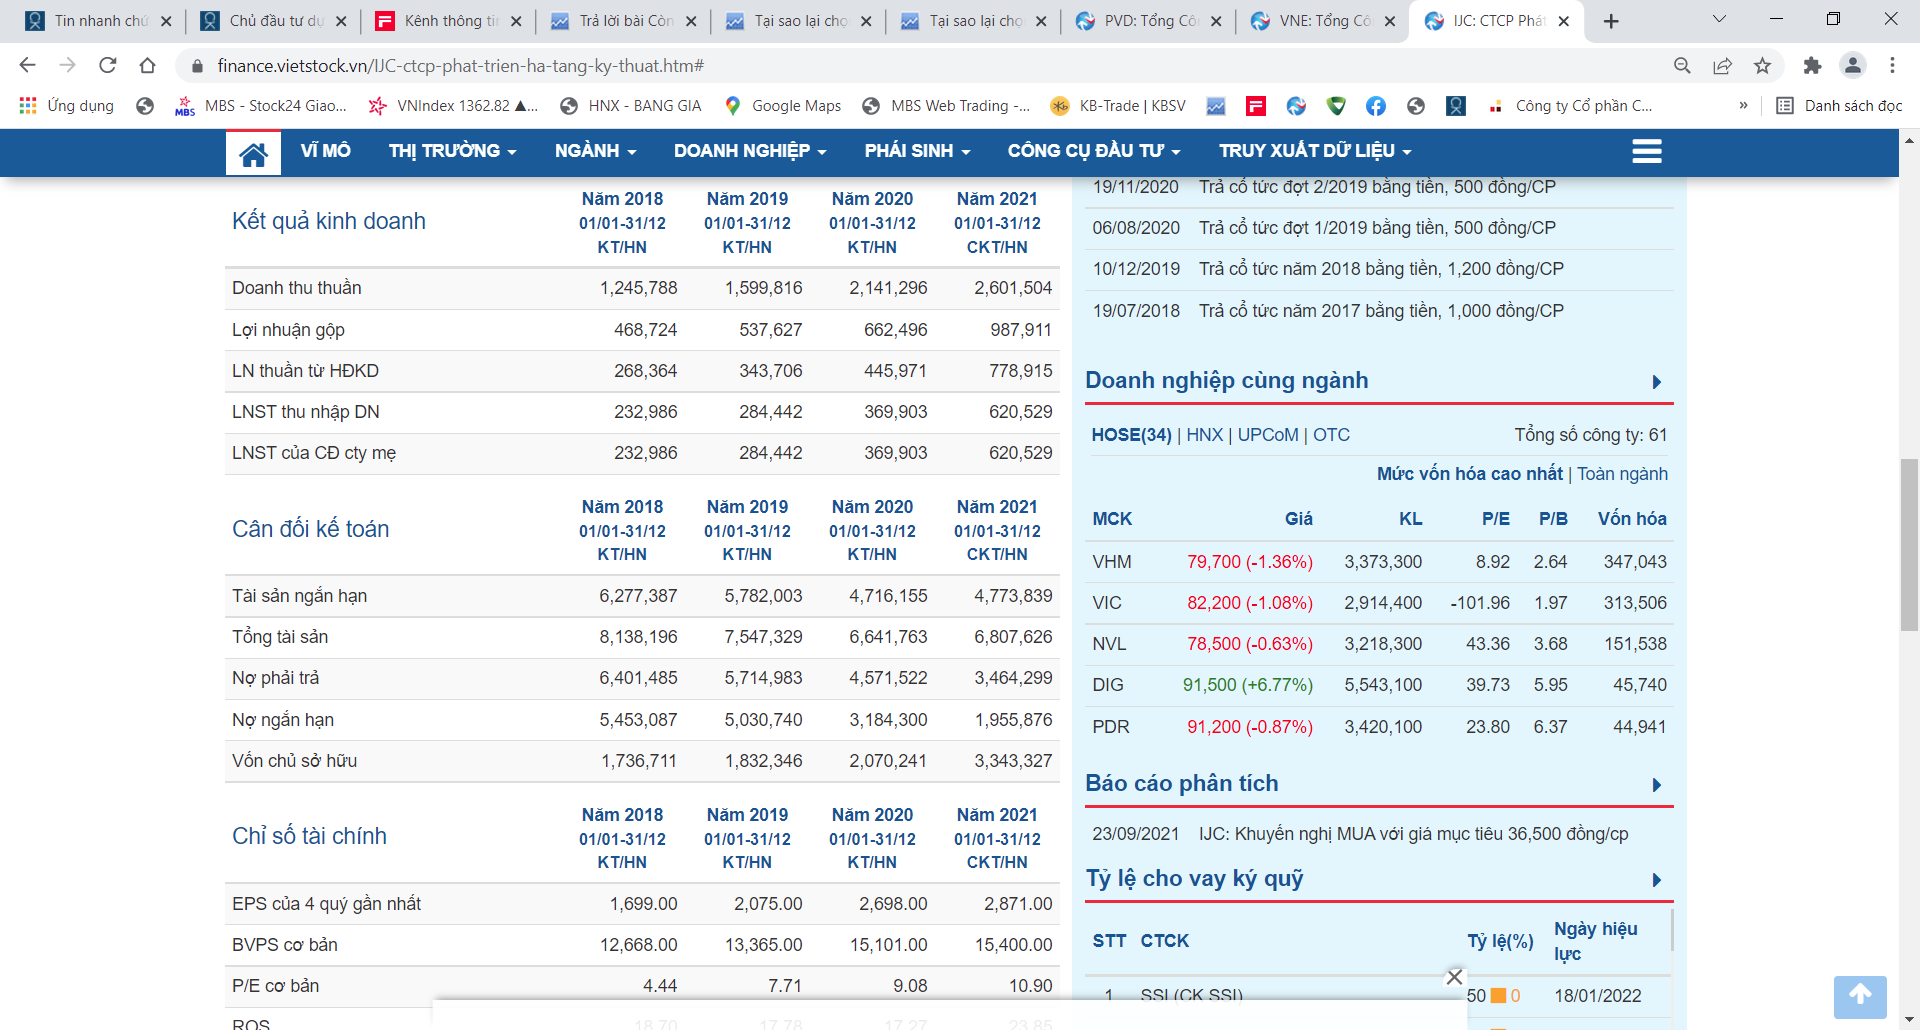1920x1030 pixels.
Task: Reload the page
Action: pos(107,65)
